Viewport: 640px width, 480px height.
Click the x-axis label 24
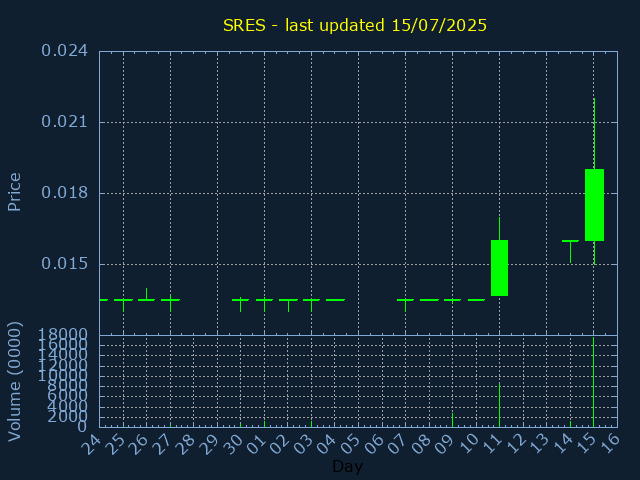coord(91,444)
